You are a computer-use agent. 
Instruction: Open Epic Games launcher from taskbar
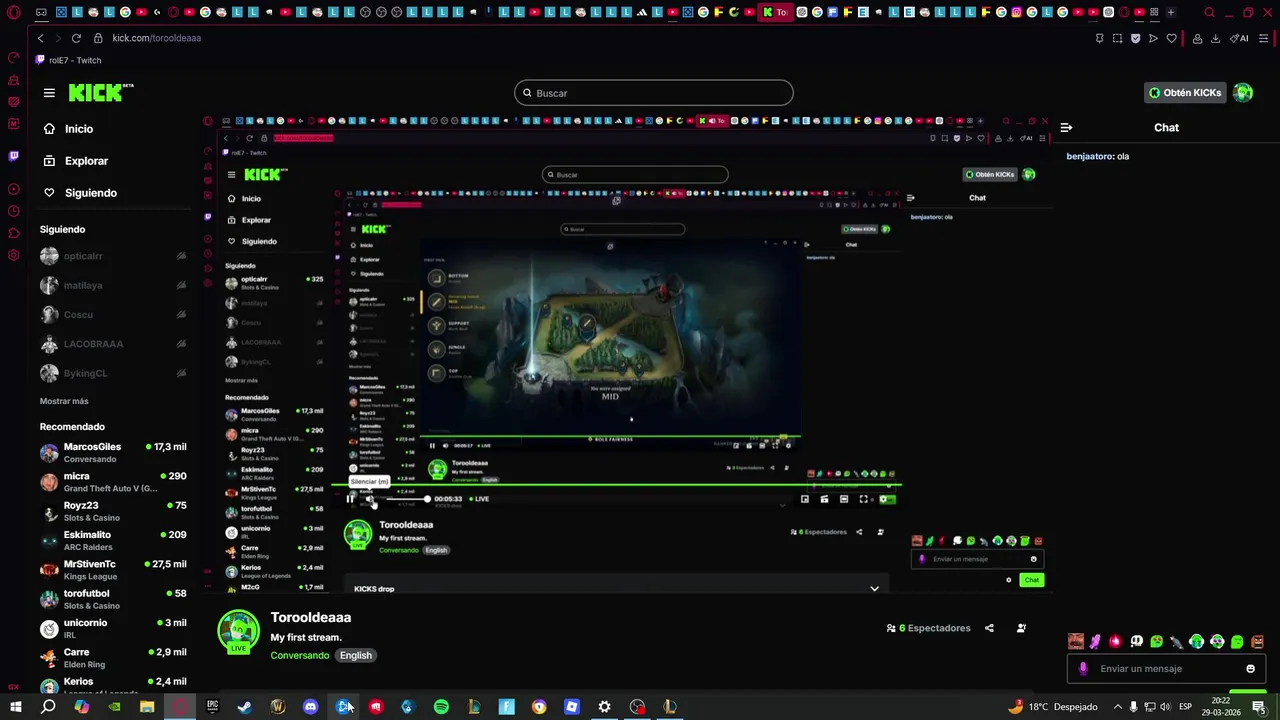212,707
